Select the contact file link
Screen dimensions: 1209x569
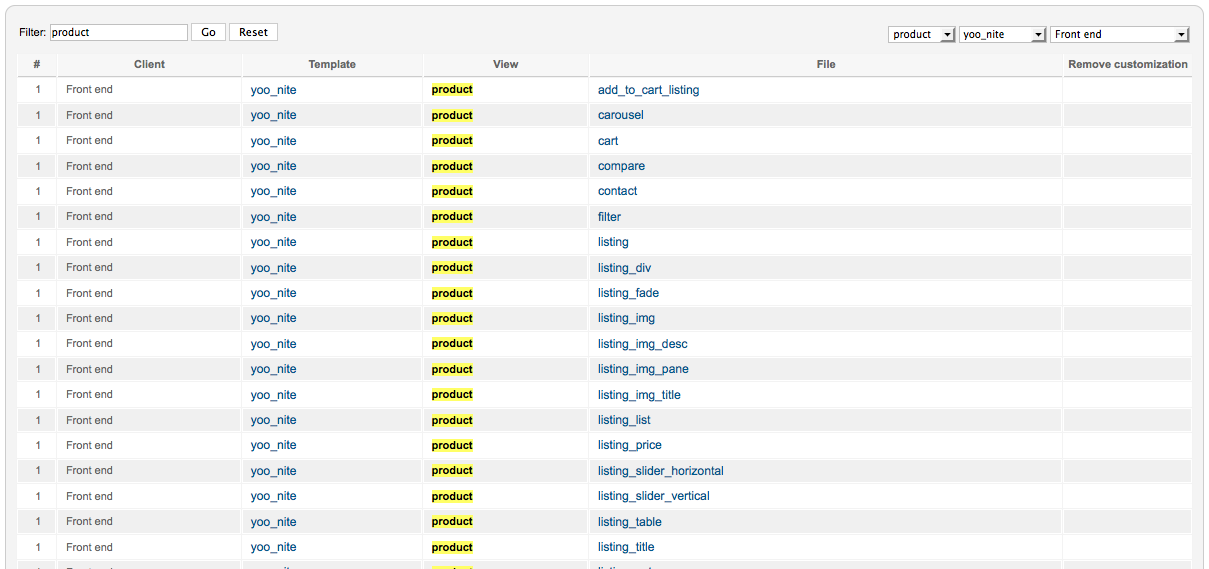(x=617, y=191)
